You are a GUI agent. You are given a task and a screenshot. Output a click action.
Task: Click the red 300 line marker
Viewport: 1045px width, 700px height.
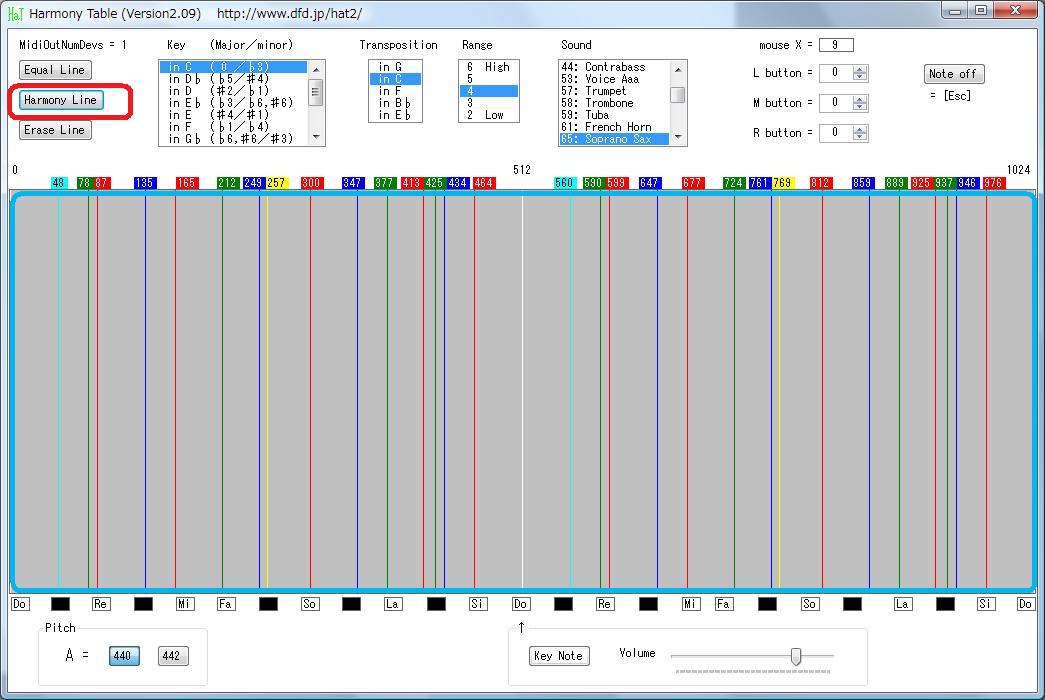[x=311, y=183]
